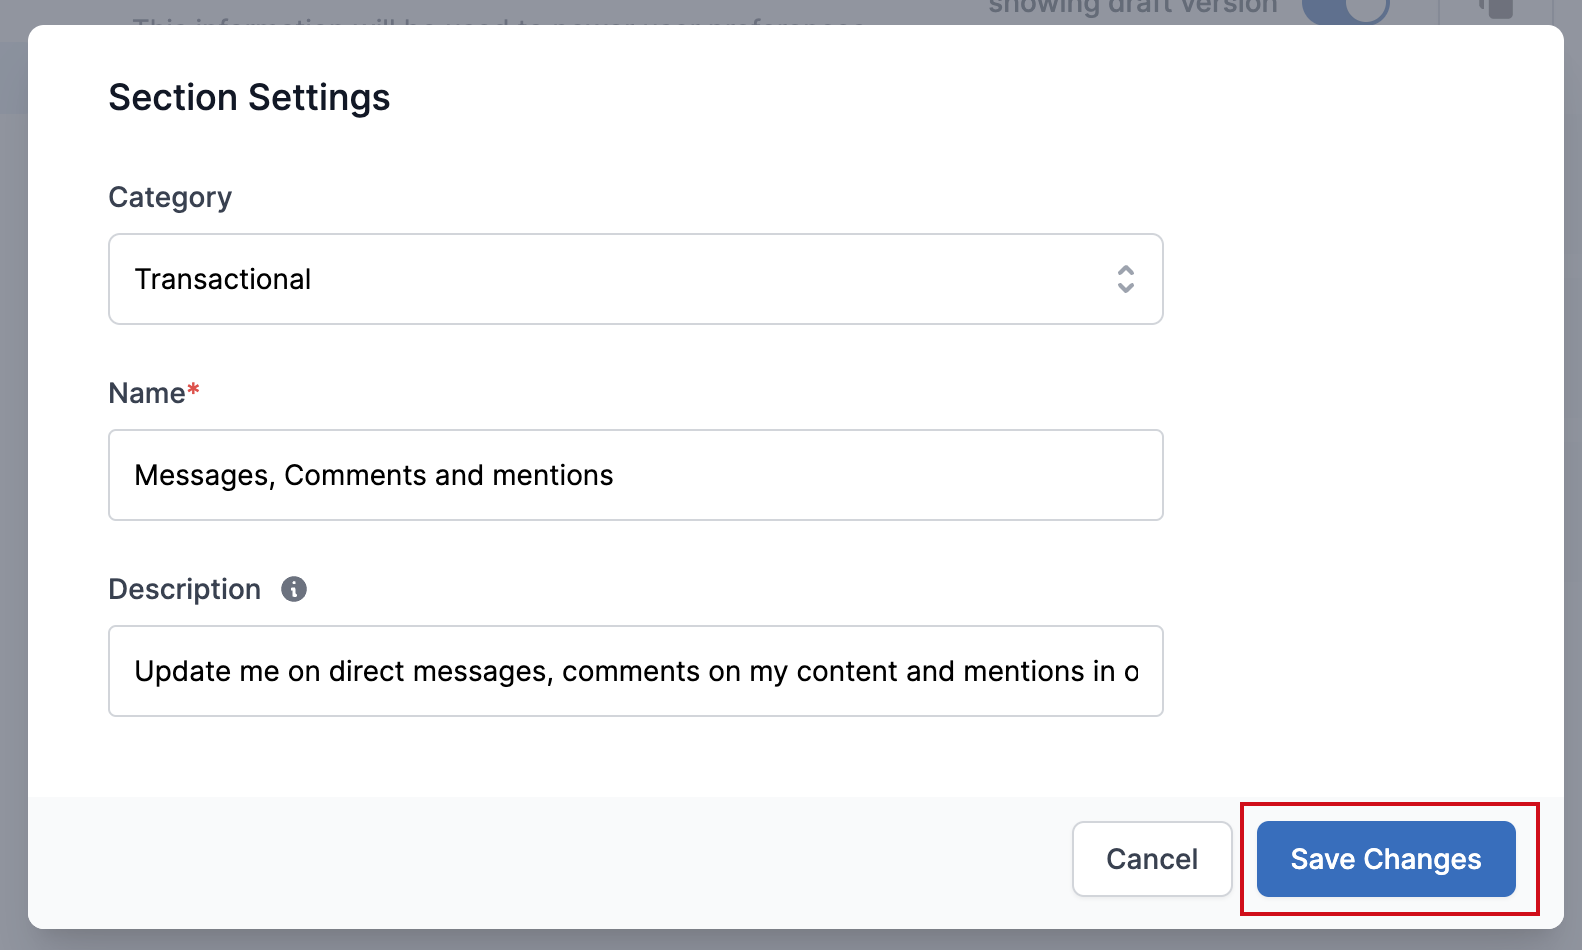Save the section settings with Save Changes
The width and height of the screenshot is (1582, 950).
[x=1385, y=859]
